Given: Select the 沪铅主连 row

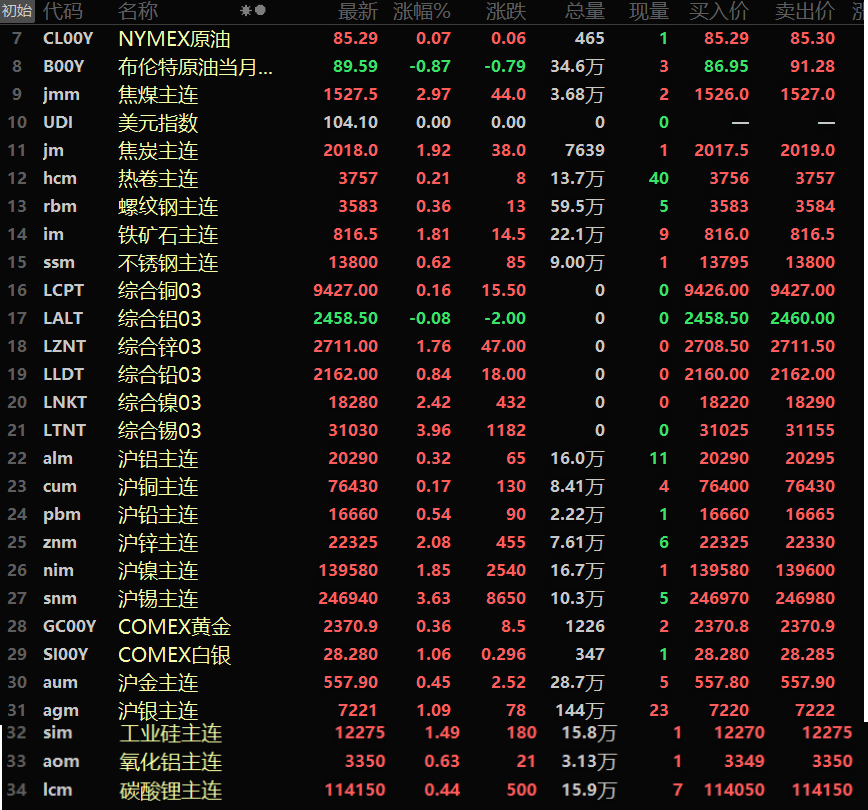Looking at the screenshot, I should click(434, 514).
